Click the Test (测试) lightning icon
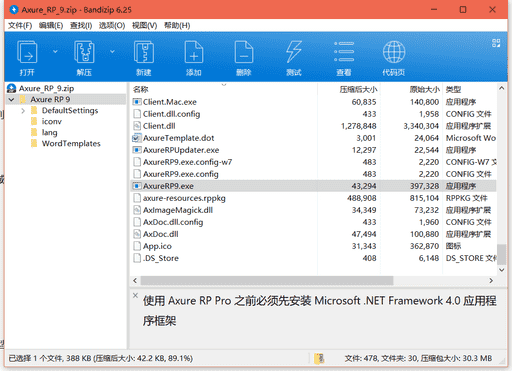The width and height of the screenshot is (512, 371). click(294, 52)
